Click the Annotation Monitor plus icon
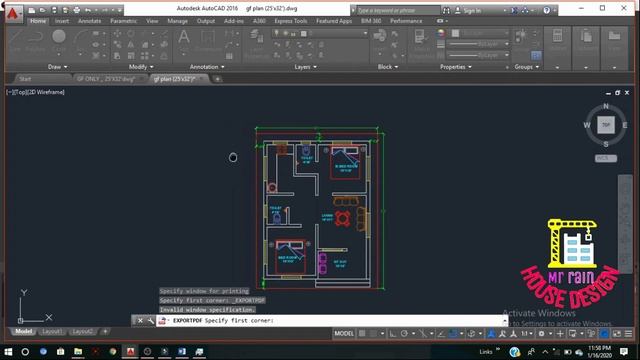 pyautogui.click(x=560, y=334)
